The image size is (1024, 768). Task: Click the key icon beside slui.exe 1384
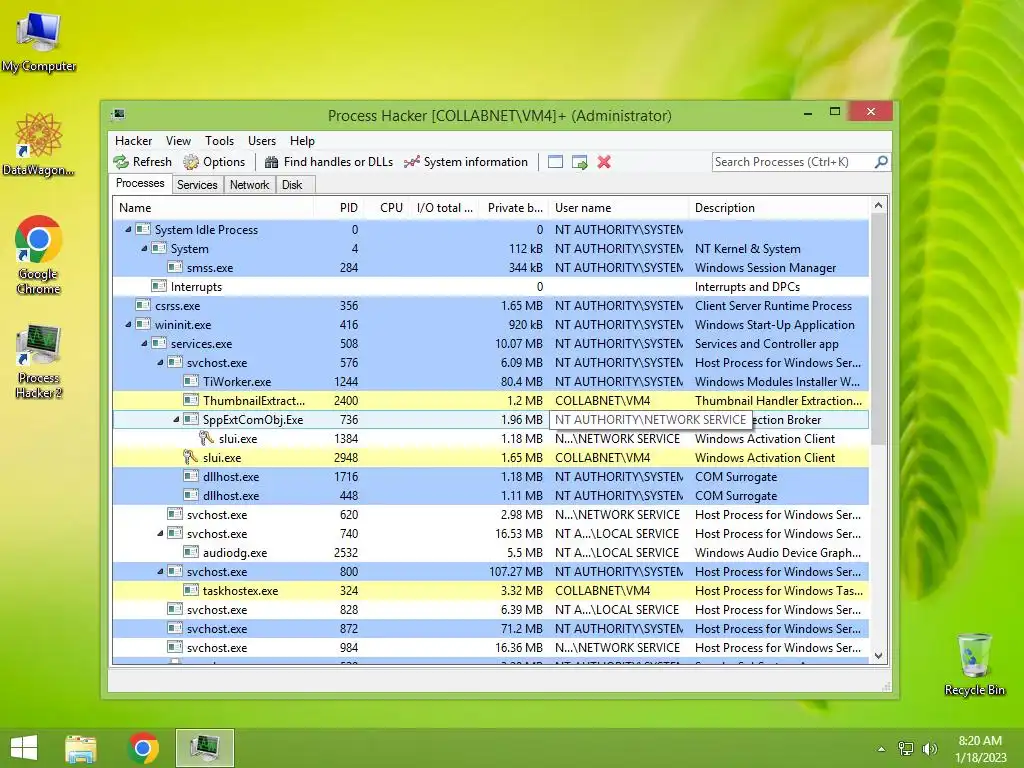[206, 438]
